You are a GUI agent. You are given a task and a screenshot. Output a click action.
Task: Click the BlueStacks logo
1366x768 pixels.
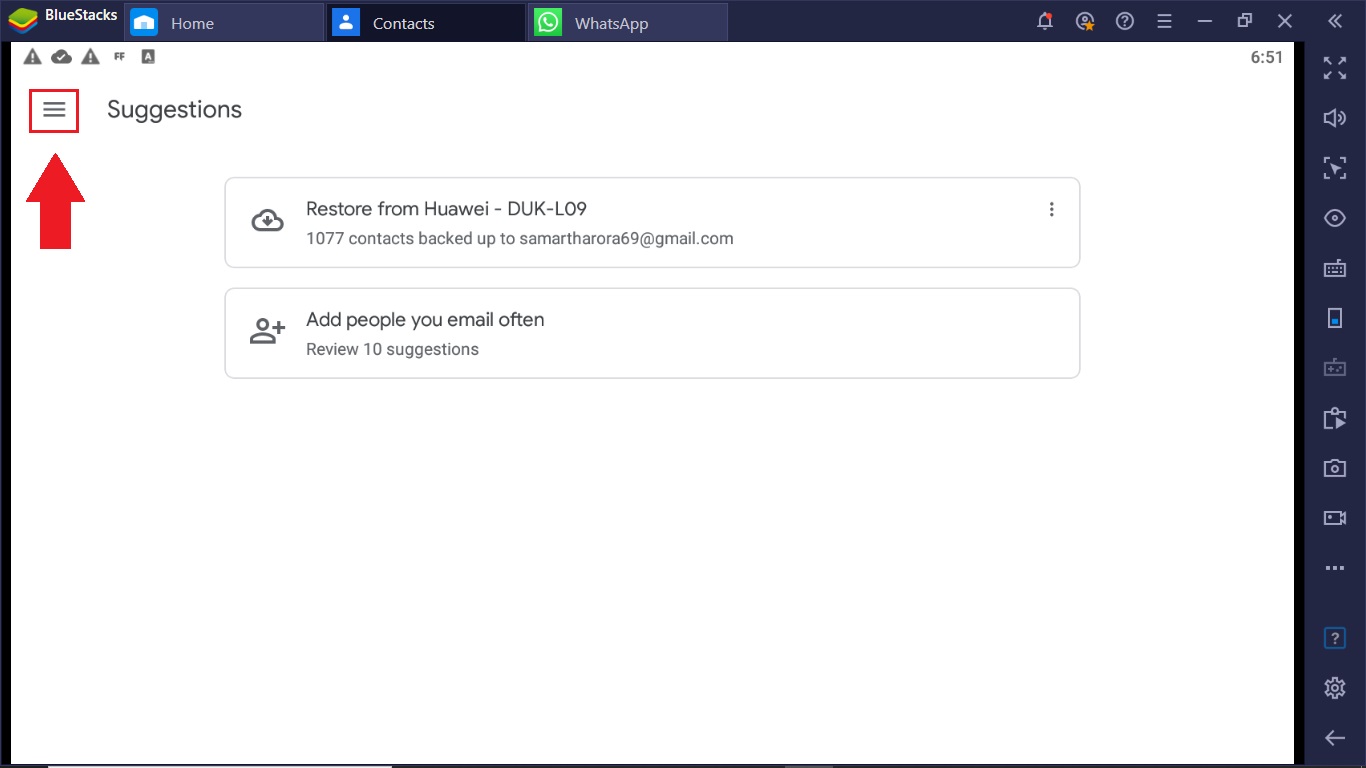[24, 19]
